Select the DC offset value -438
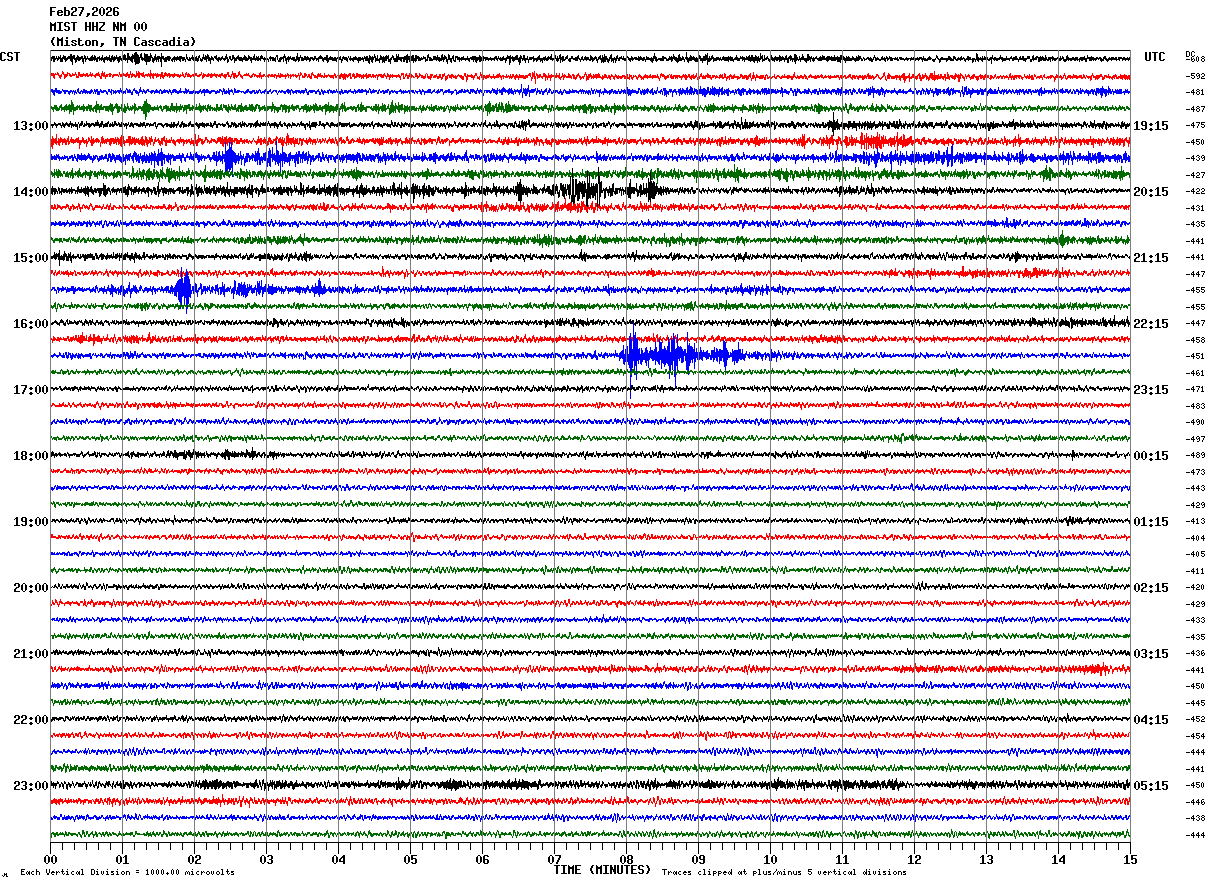Image resolution: width=1210 pixels, height=886 pixels. (x=1195, y=818)
